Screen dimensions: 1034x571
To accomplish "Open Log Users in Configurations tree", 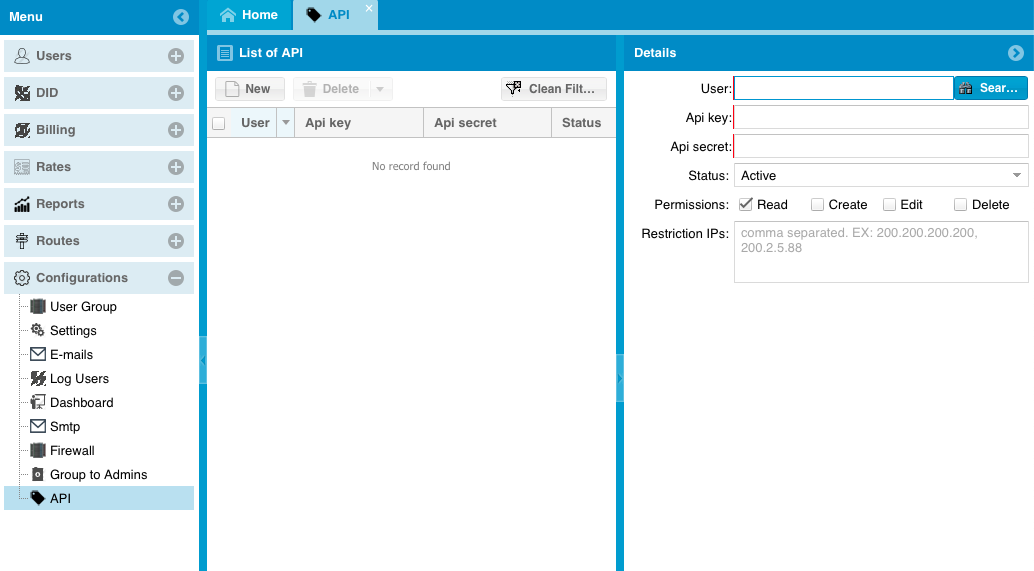I will (79, 378).
